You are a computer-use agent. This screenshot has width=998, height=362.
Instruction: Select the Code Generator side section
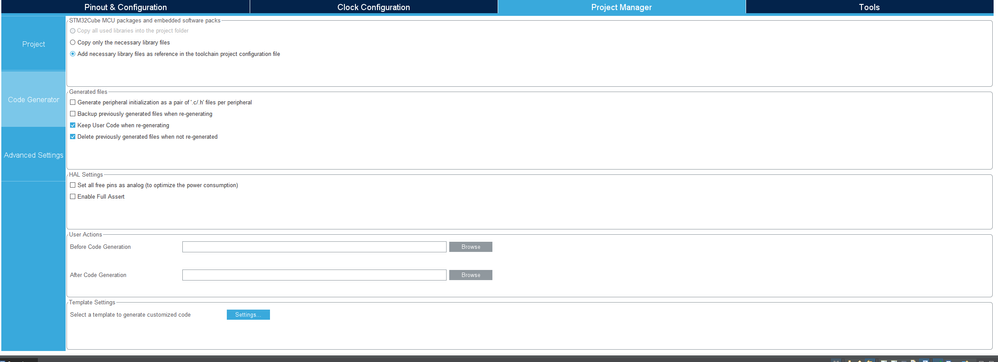(x=33, y=100)
